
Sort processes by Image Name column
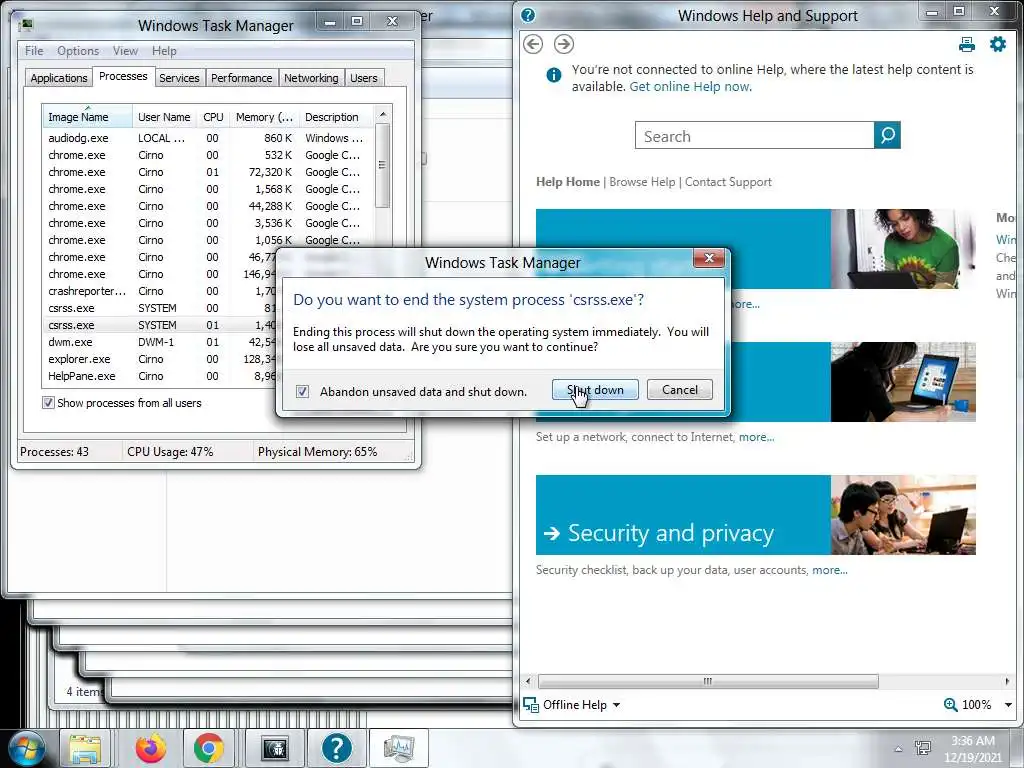[88, 117]
